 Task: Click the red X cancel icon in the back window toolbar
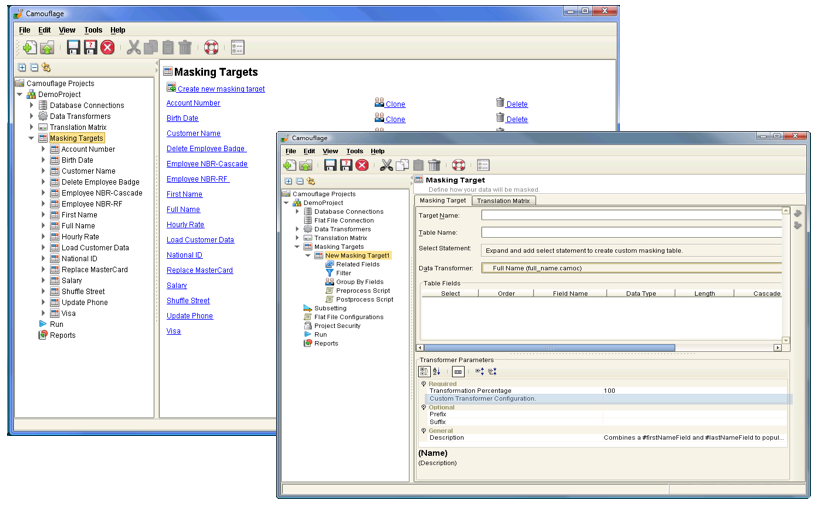coord(108,48)
